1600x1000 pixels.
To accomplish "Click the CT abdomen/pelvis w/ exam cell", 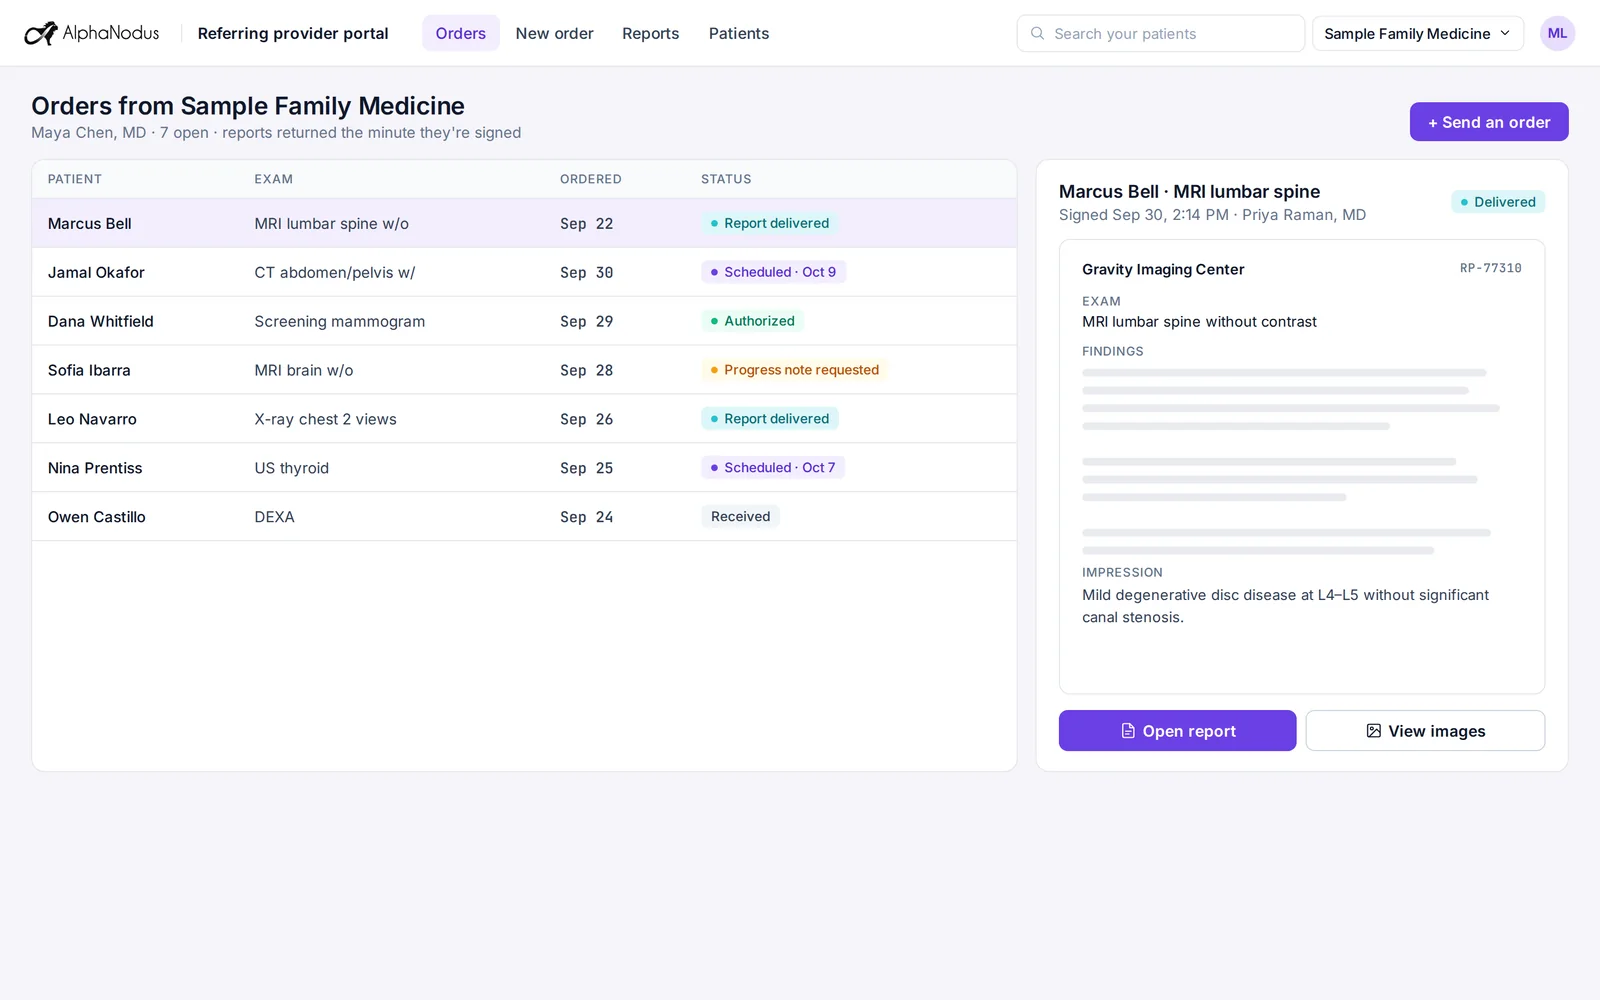I will [x=334, y=272].
